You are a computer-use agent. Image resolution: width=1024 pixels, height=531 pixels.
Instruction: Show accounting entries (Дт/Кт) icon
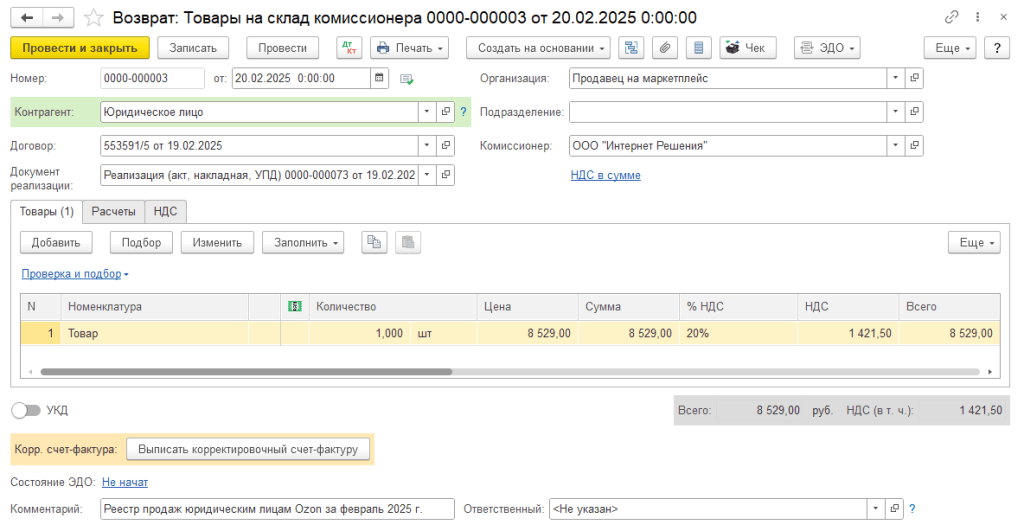pos(350,48)
